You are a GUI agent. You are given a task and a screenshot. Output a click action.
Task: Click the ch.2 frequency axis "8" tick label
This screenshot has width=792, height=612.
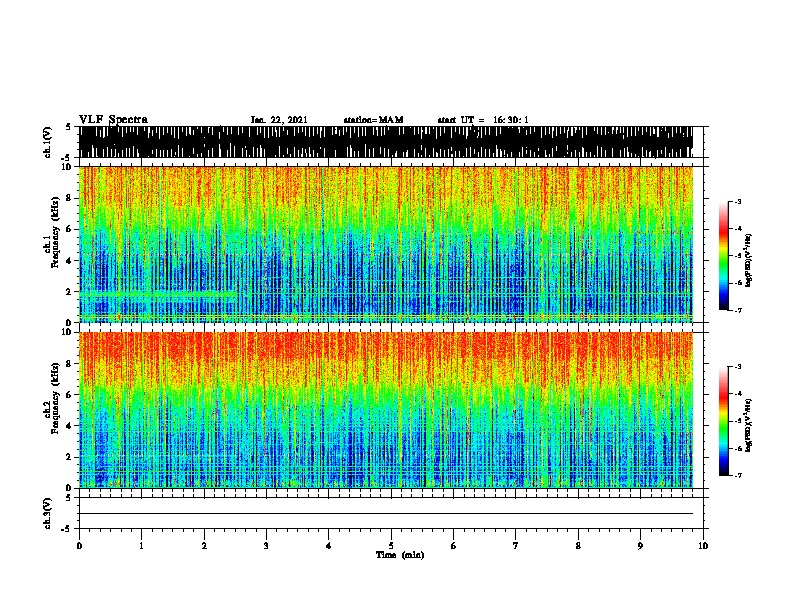[x=69, y=364]
